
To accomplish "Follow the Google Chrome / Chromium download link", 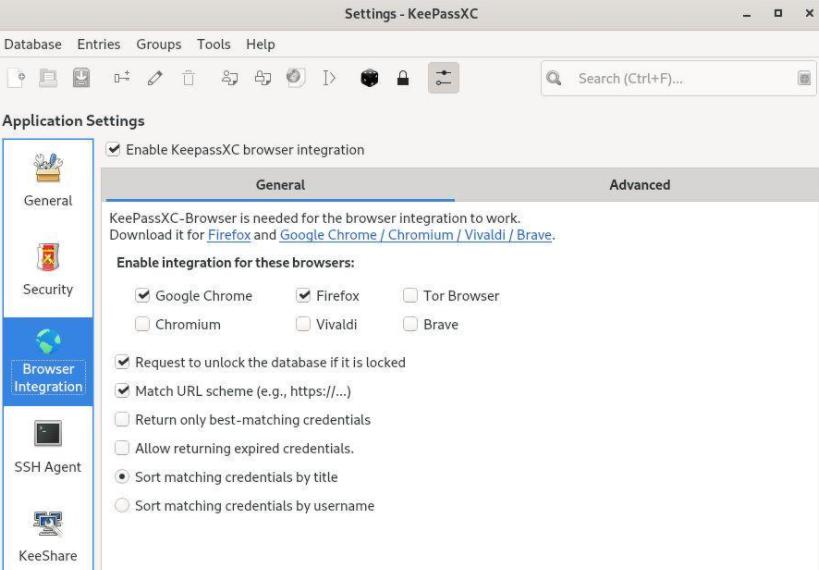I will (416, 235).
